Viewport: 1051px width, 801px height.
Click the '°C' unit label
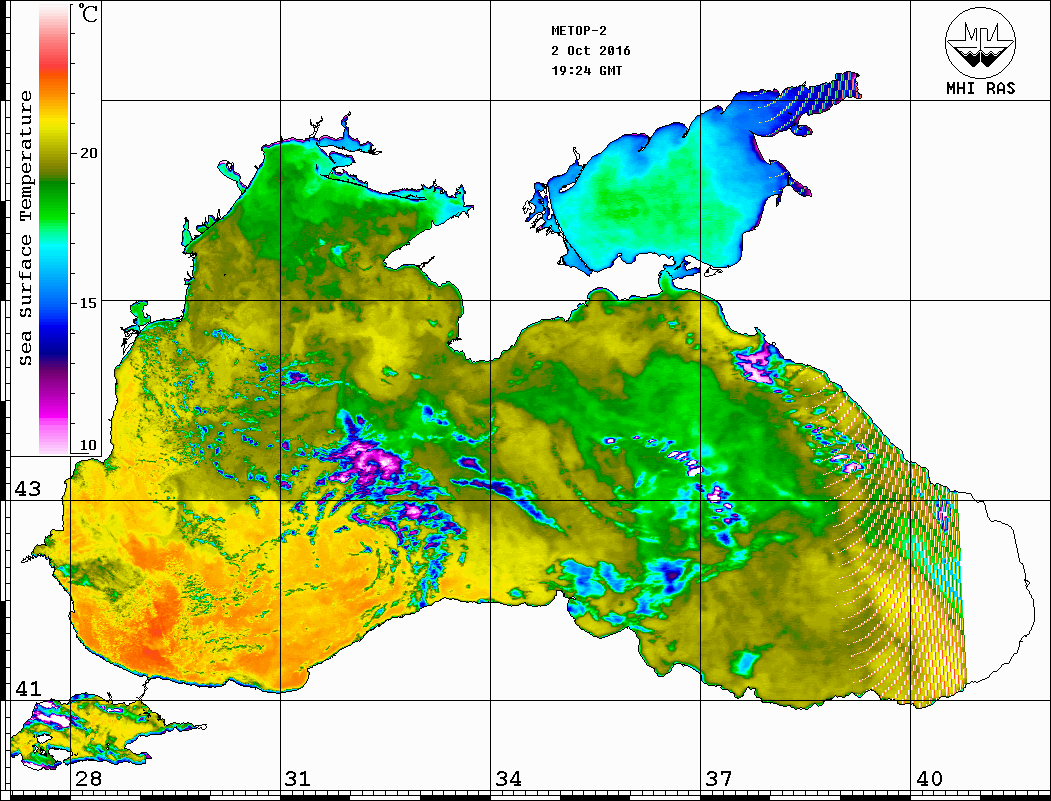coord(88,13)
